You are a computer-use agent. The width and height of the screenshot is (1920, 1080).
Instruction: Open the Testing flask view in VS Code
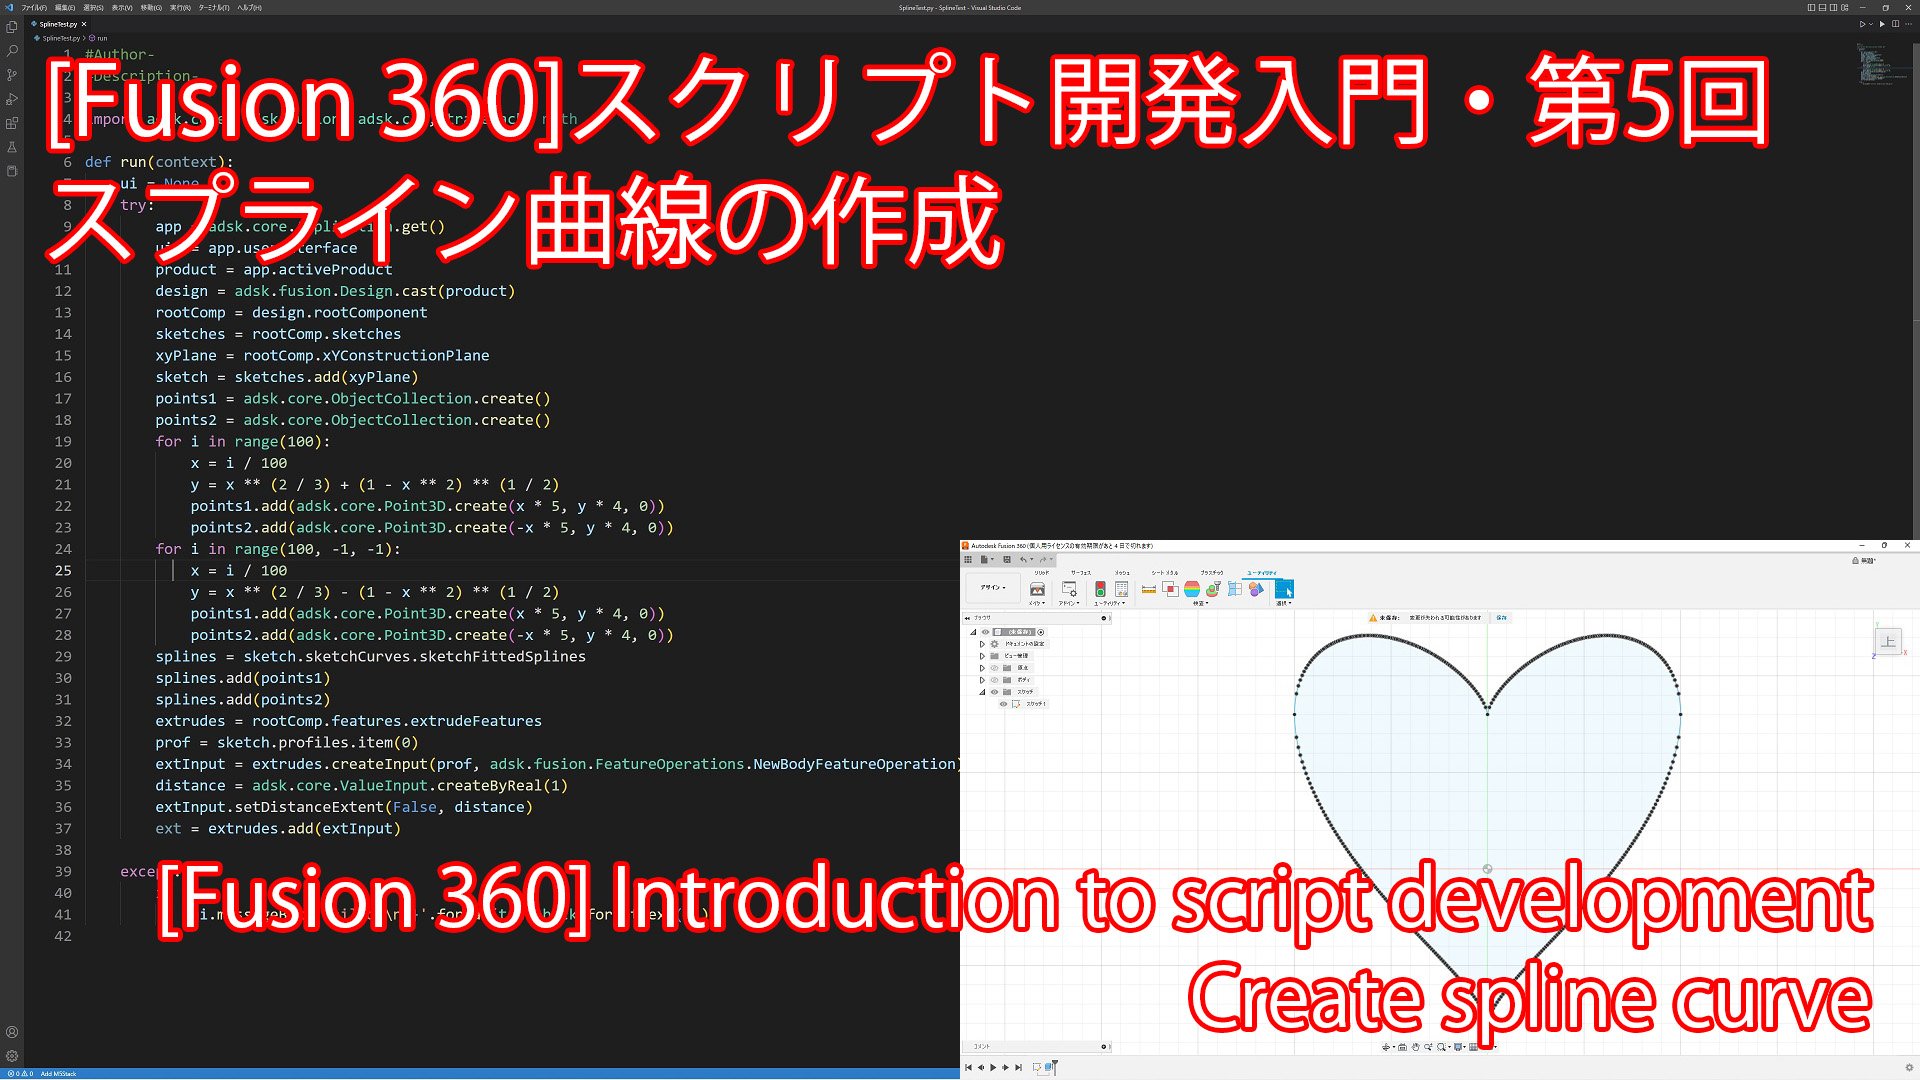pos(12,147)
